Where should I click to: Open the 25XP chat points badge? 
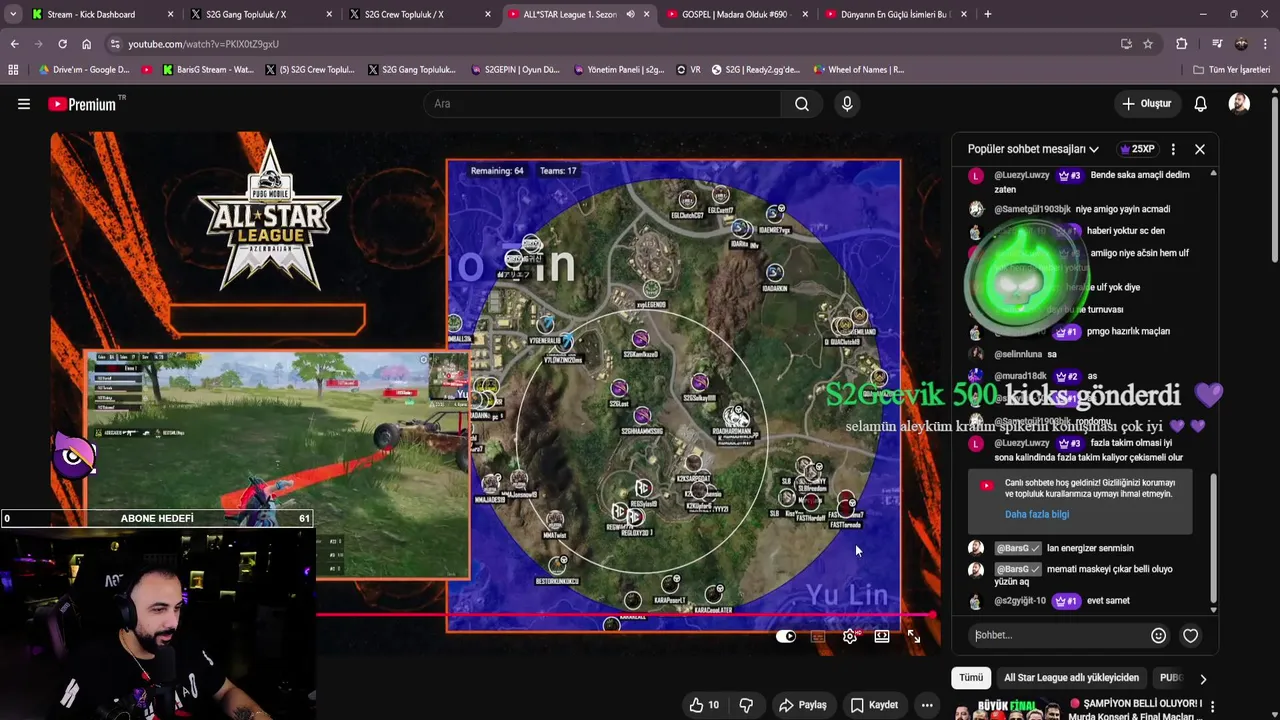1137,149
